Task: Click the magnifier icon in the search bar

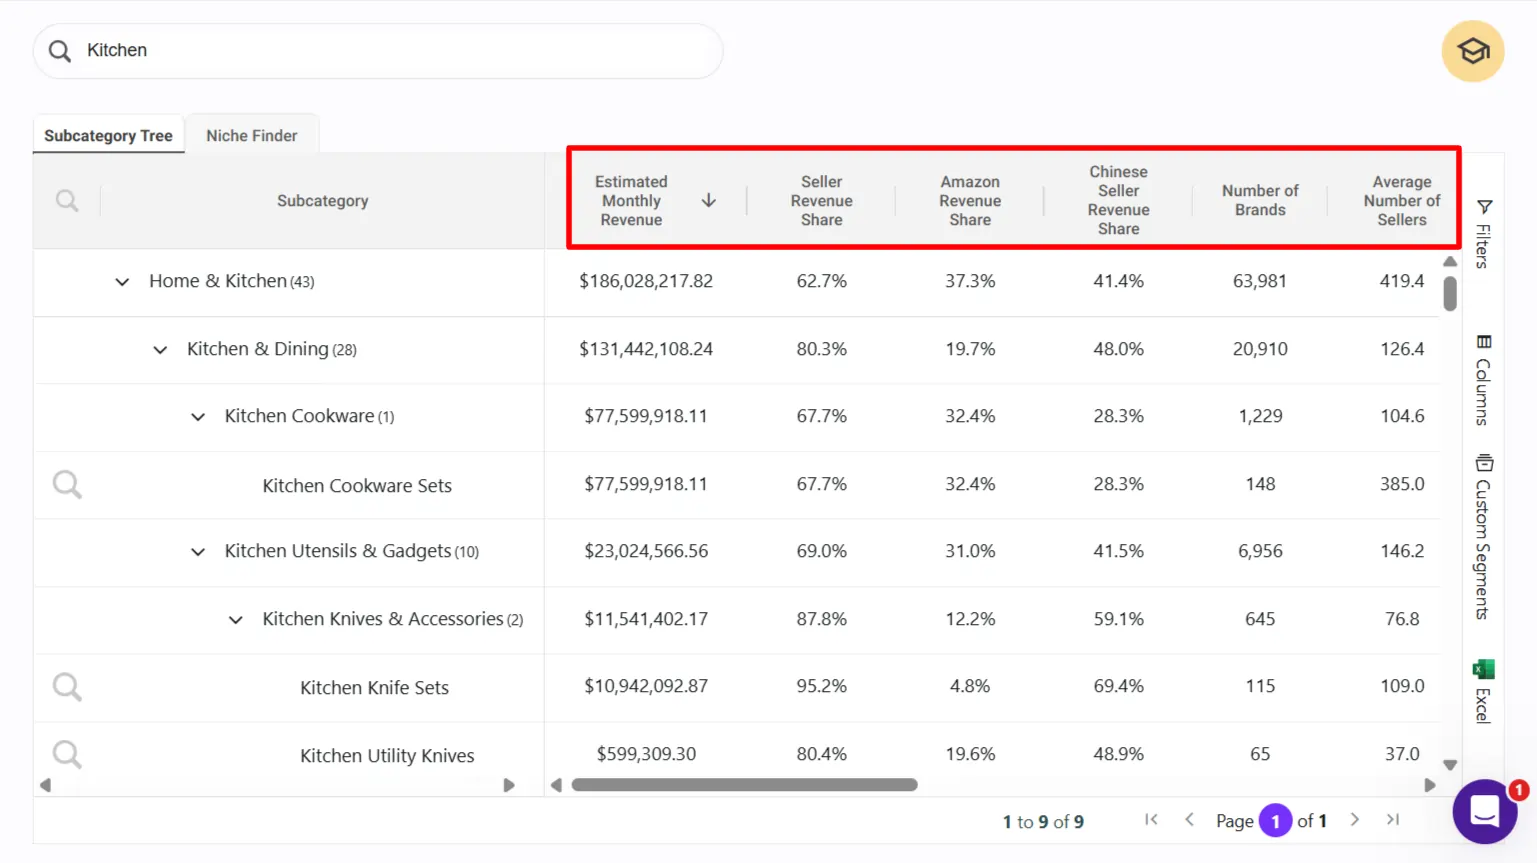Action: coord(59,50)
